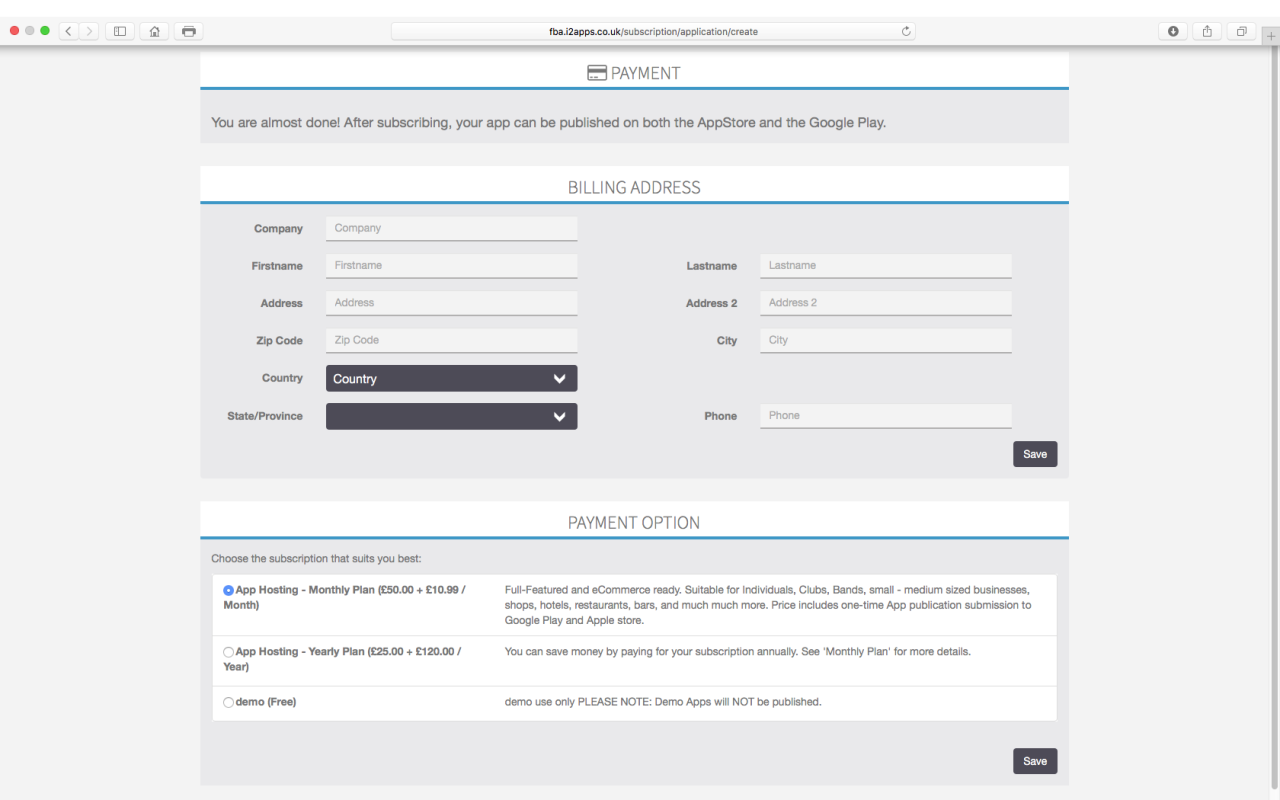Image resolution: width=1280 pixels, height=800 pixels.
Task: Show all tabs overview icon
Action: pos(1241,31)
